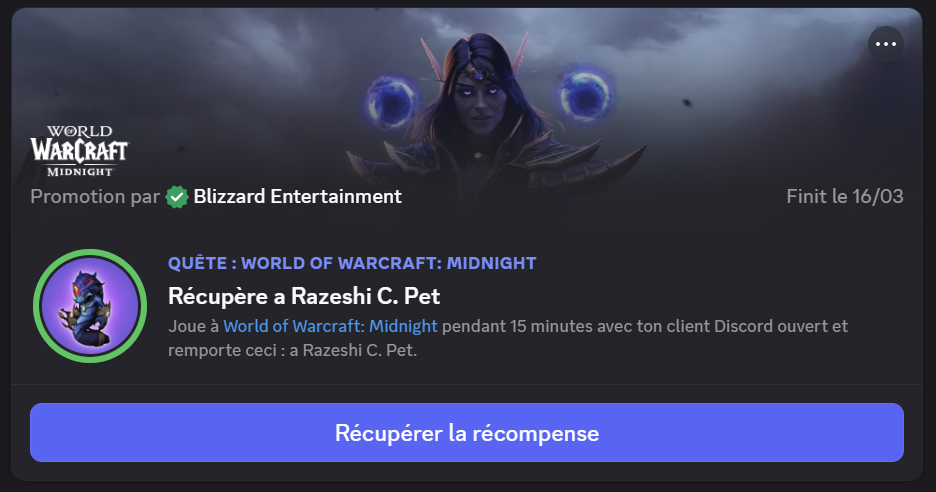Click the Razeshi pet reward icon

[x=90, y=306]
